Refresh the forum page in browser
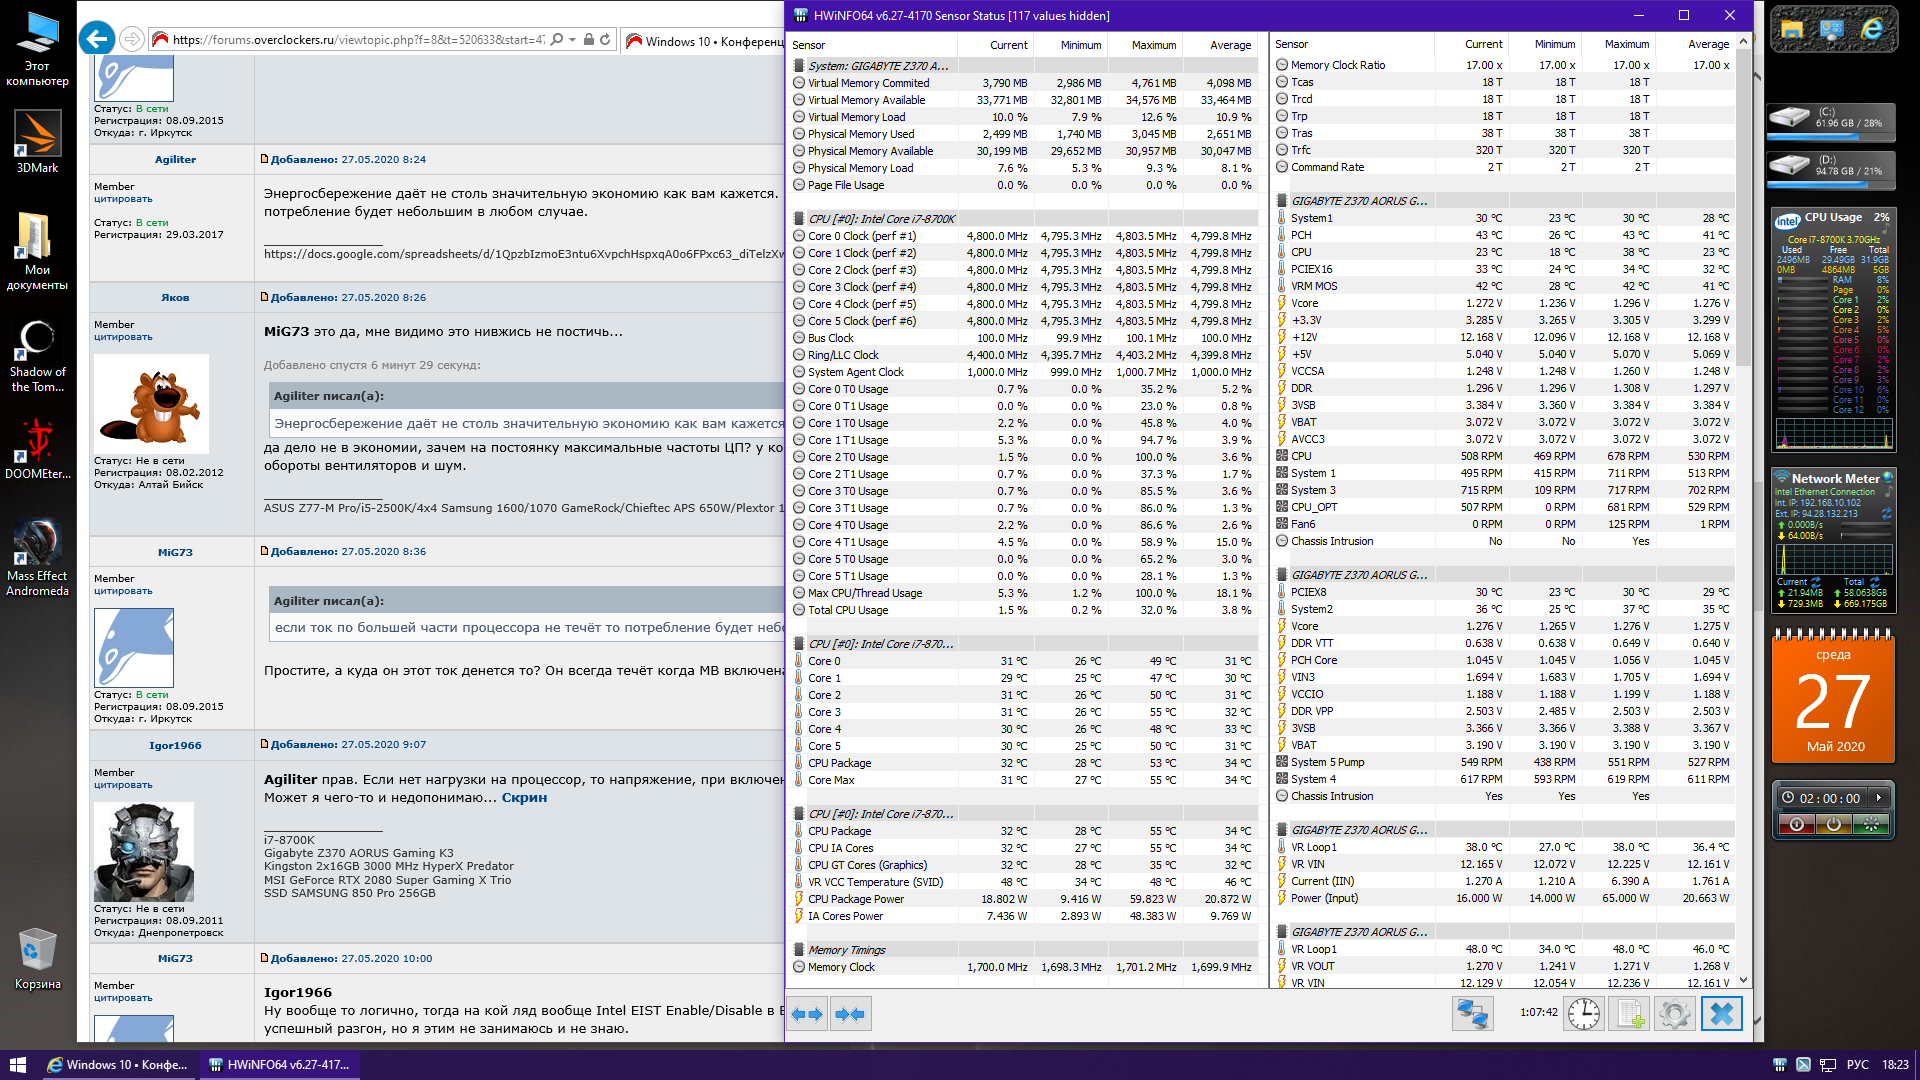The image size is (1920, 1080). (x=605, y=40)
